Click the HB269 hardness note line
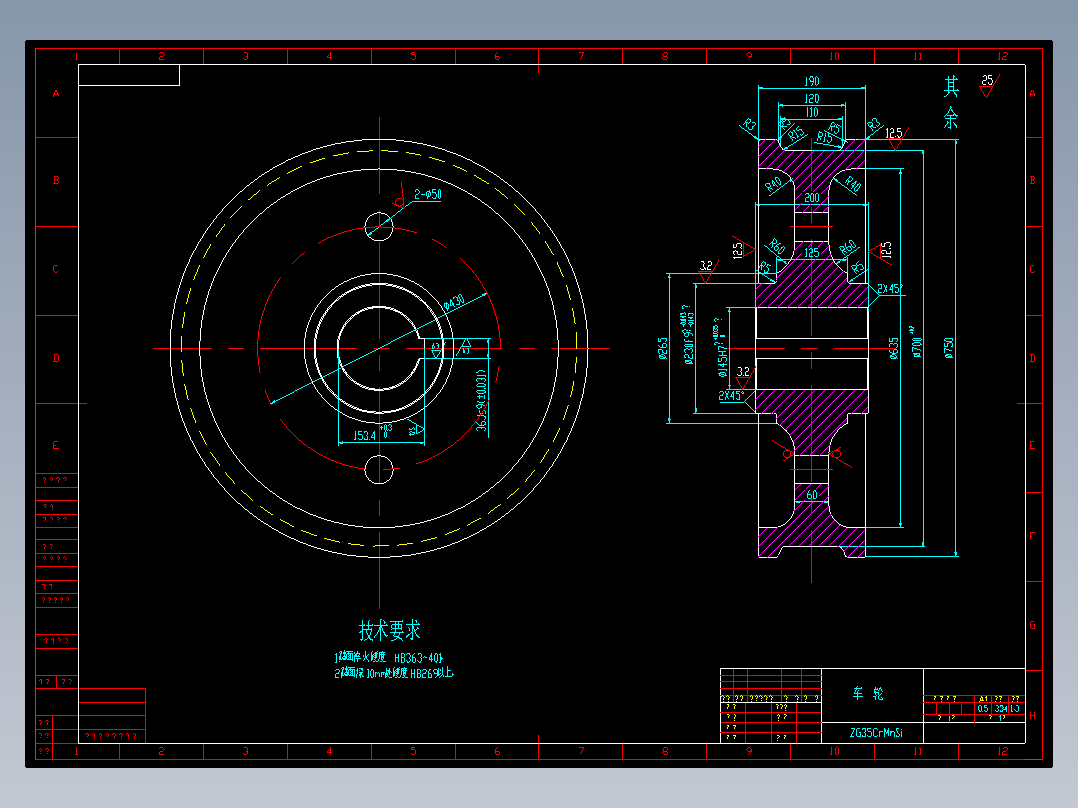Image resolution: width=1078 pixels, height=808 pixels. (x=394, y=673)
